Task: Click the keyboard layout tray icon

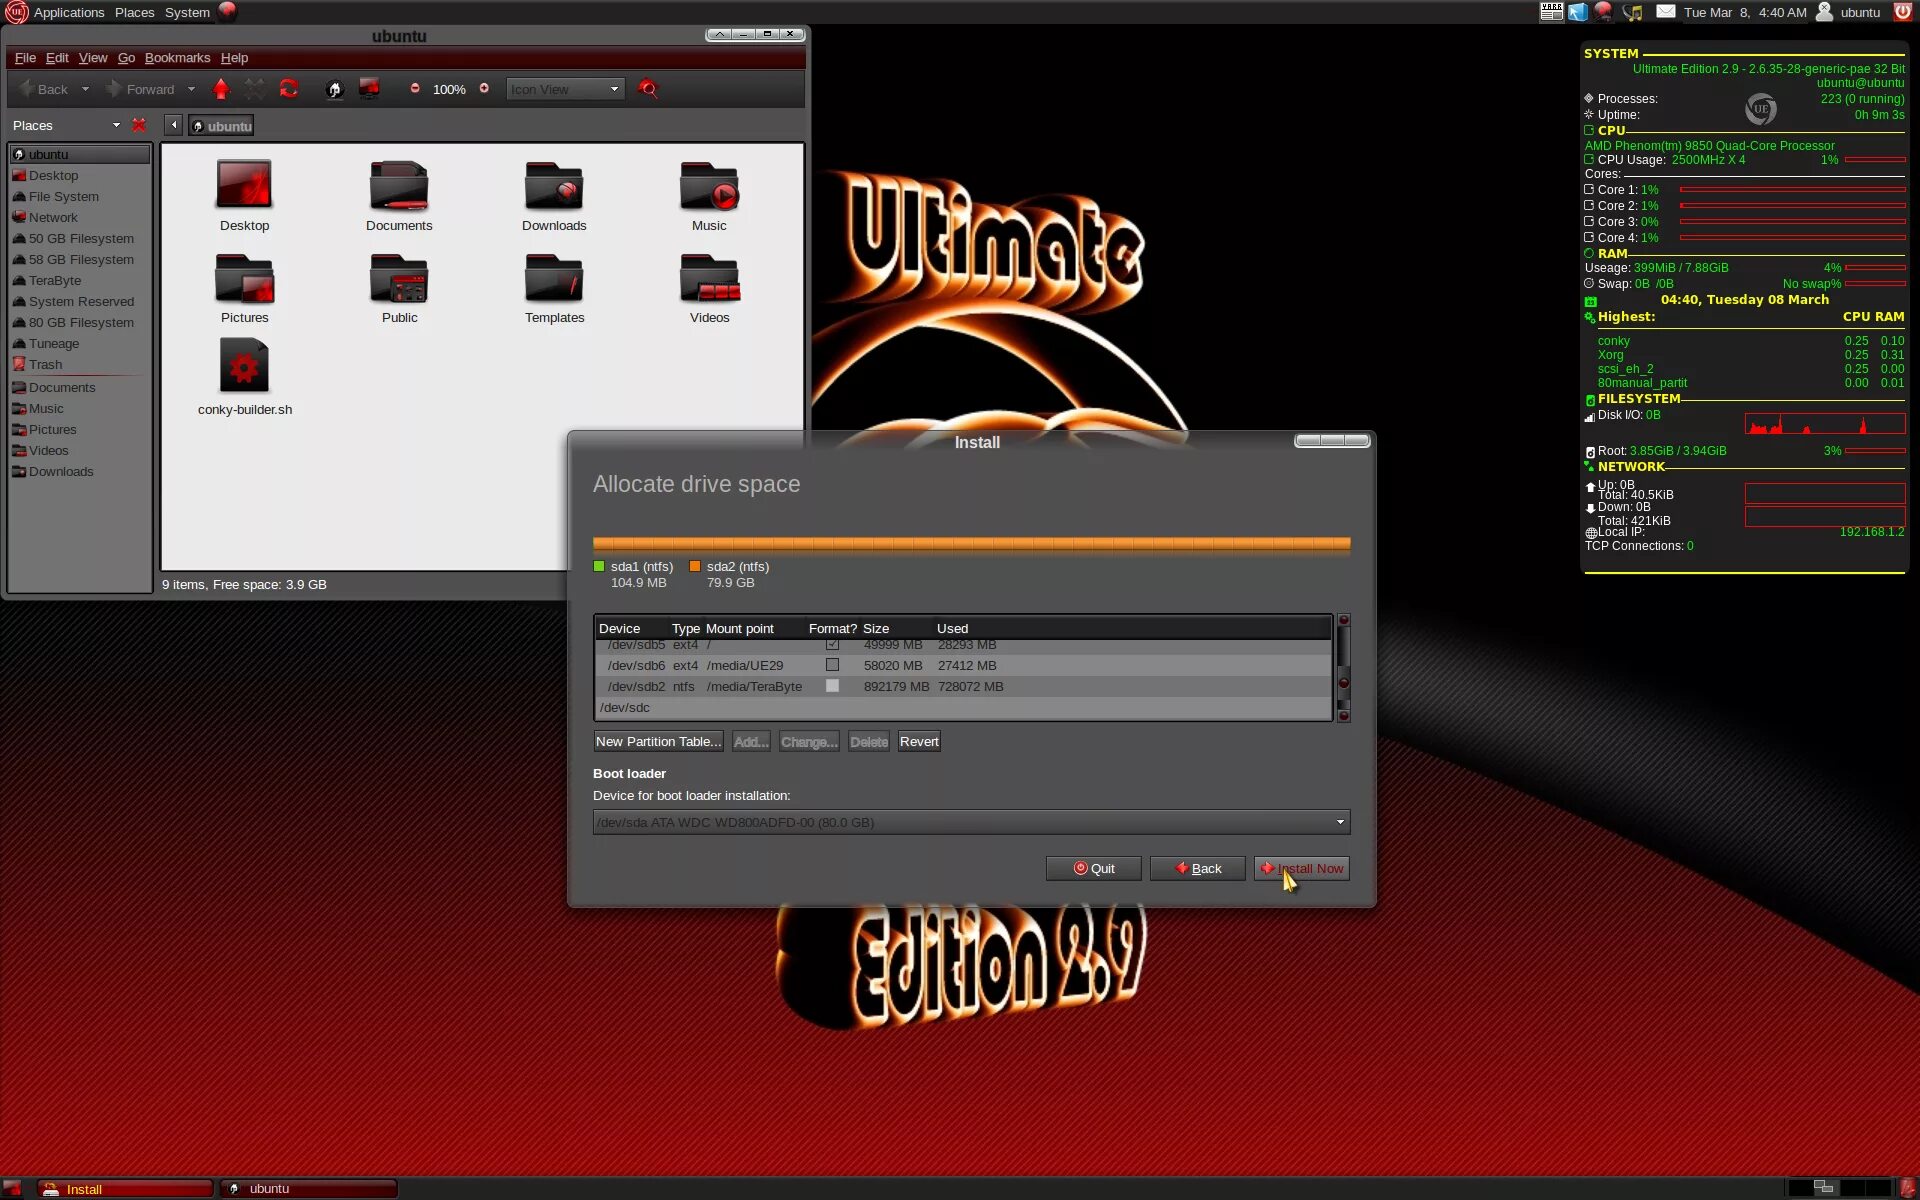Action: point(1551,12)
